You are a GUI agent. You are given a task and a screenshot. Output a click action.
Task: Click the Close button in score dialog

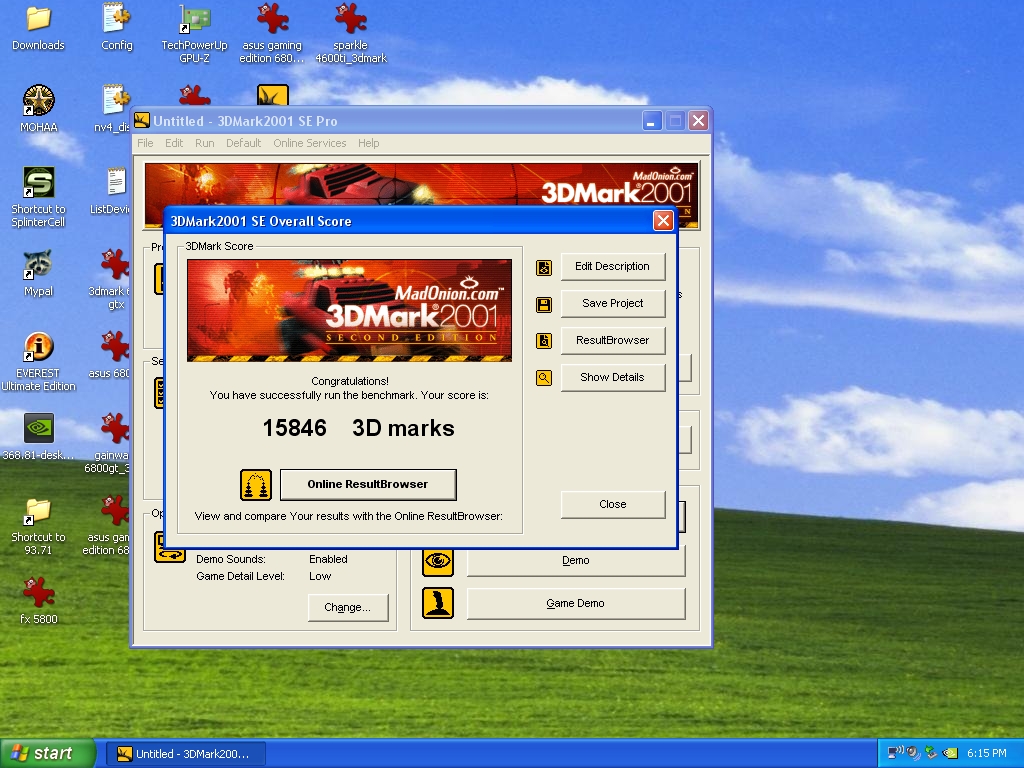click(613, 504)
